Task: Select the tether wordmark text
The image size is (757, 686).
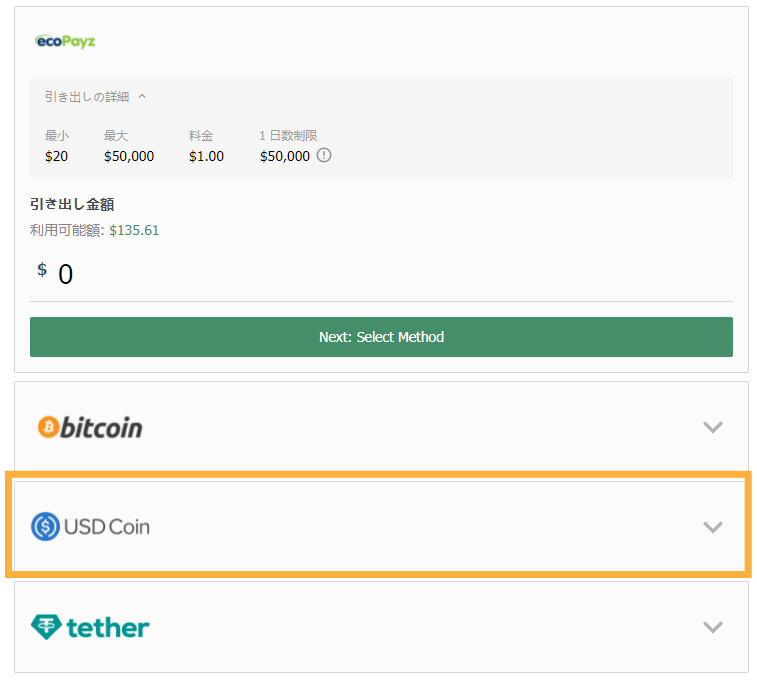Action: tap(108, 628)
